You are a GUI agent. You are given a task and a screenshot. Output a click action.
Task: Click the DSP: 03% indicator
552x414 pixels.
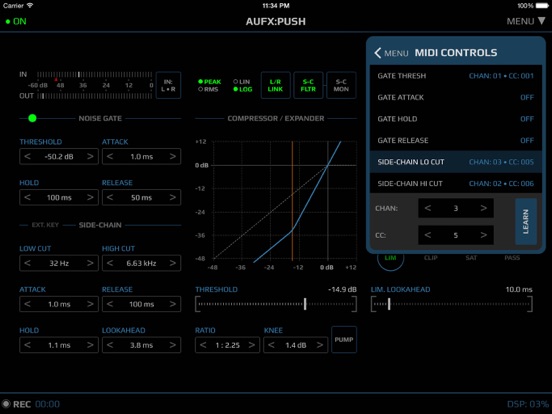[x=527, y=404]
